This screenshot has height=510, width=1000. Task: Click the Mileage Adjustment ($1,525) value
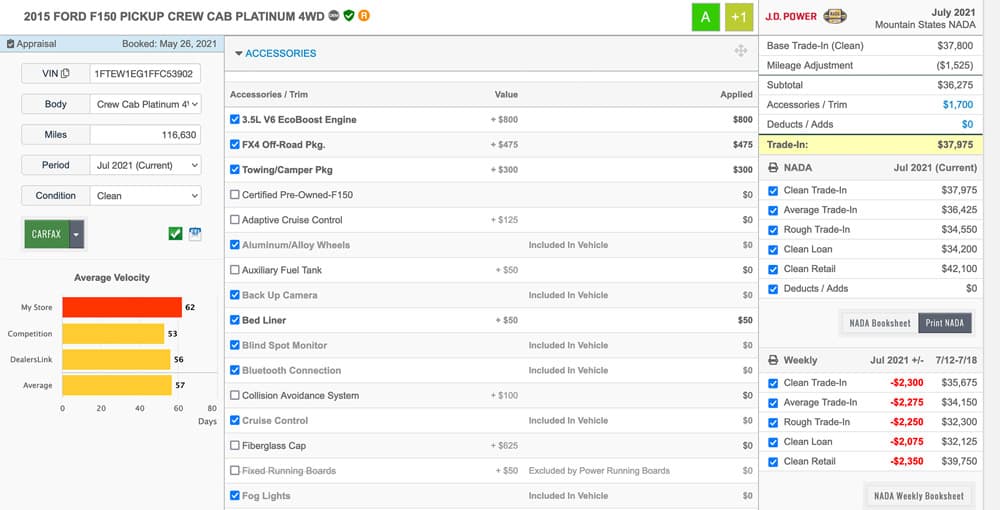click(x=955, y=66)
